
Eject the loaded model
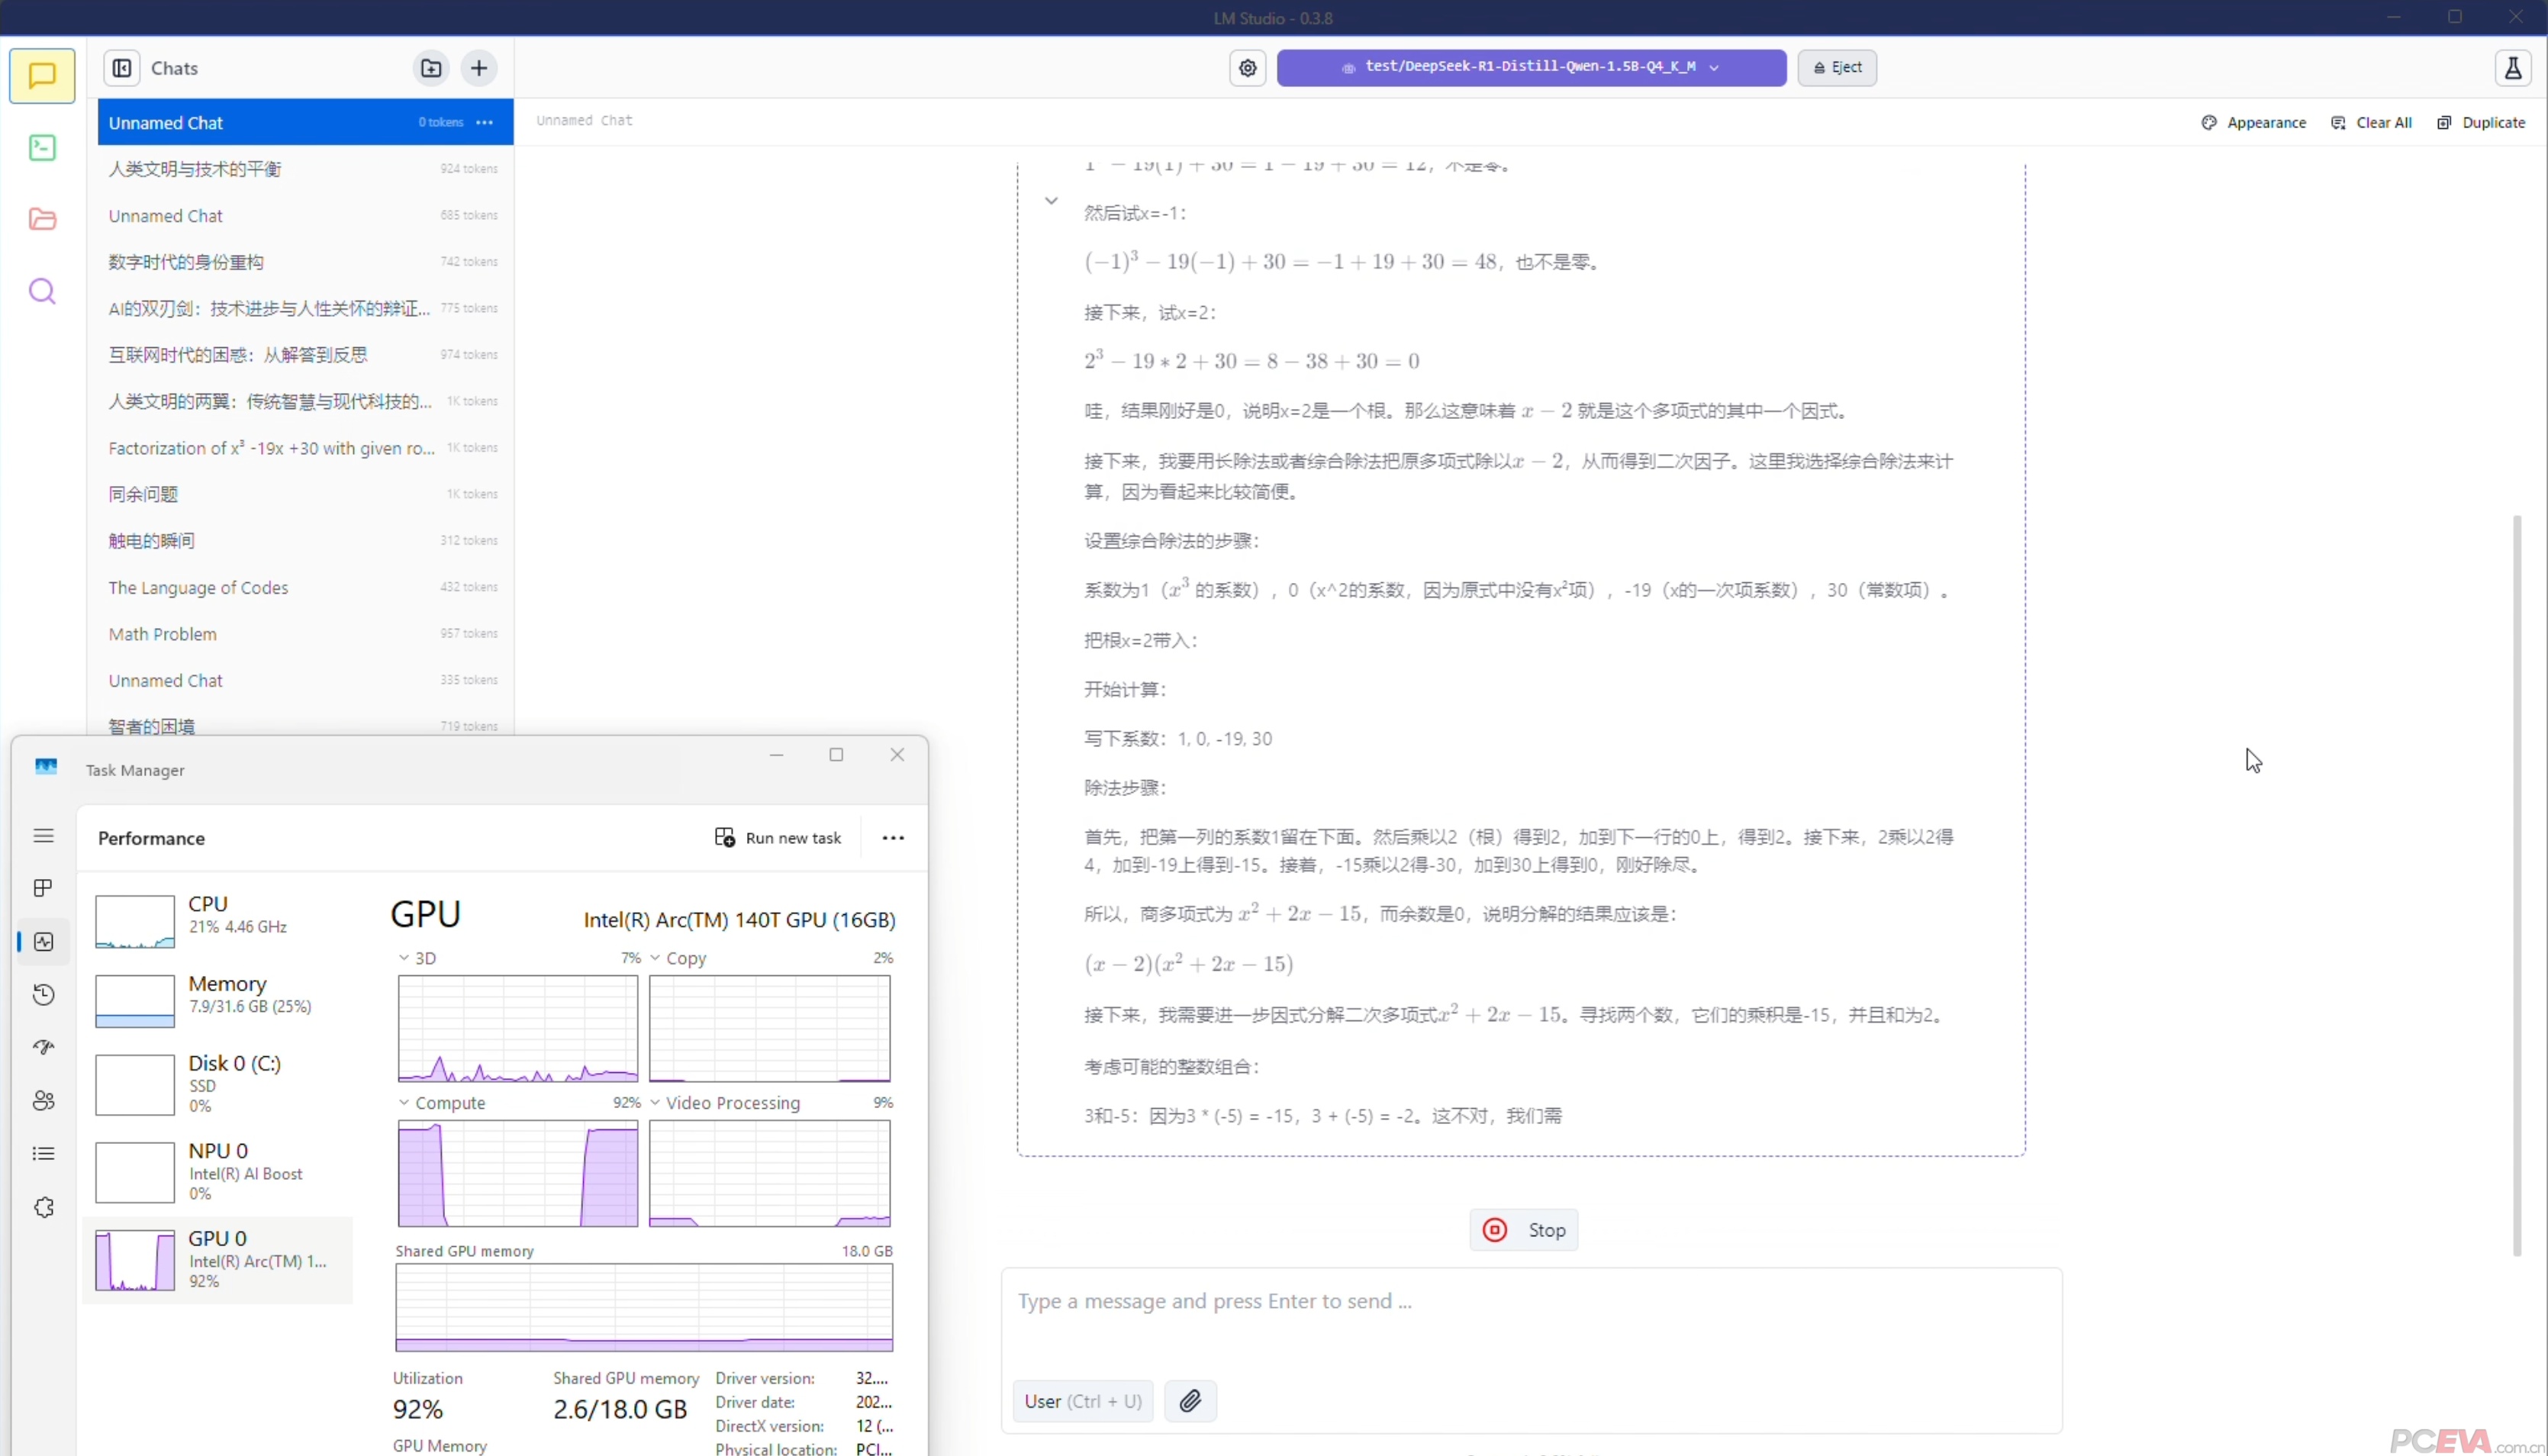pos(1837,68)
